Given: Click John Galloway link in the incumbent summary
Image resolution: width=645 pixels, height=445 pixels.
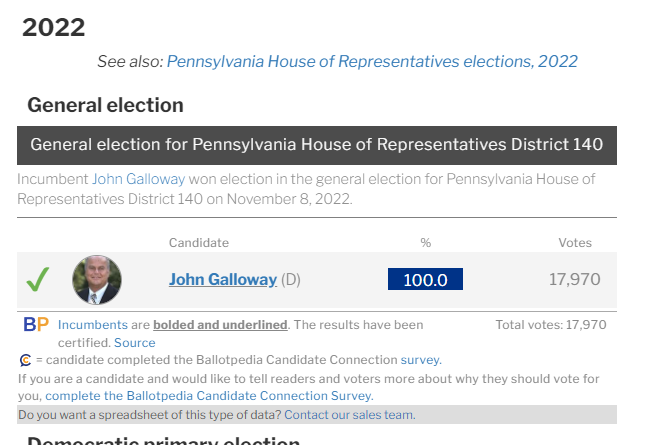Looking at the screenshot, I should [138, 180].
